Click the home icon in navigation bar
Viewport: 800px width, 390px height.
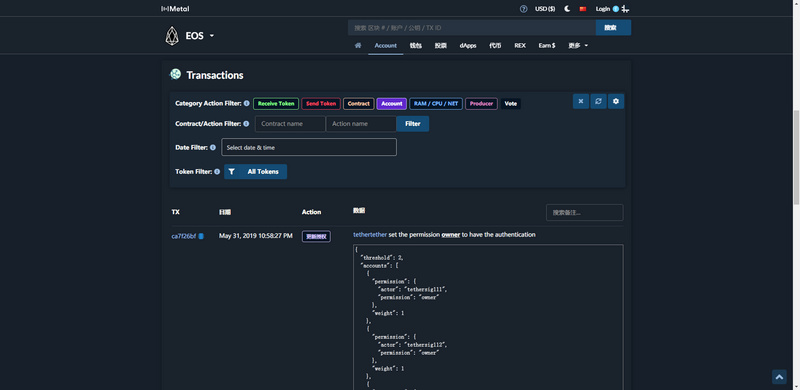click(x=358, y=45)
